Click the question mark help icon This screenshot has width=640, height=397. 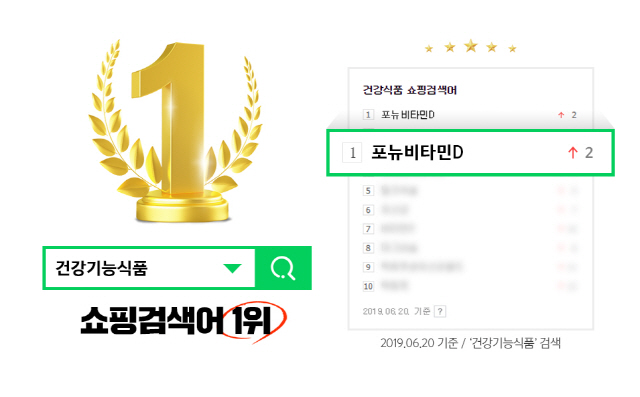coord(440,311)
